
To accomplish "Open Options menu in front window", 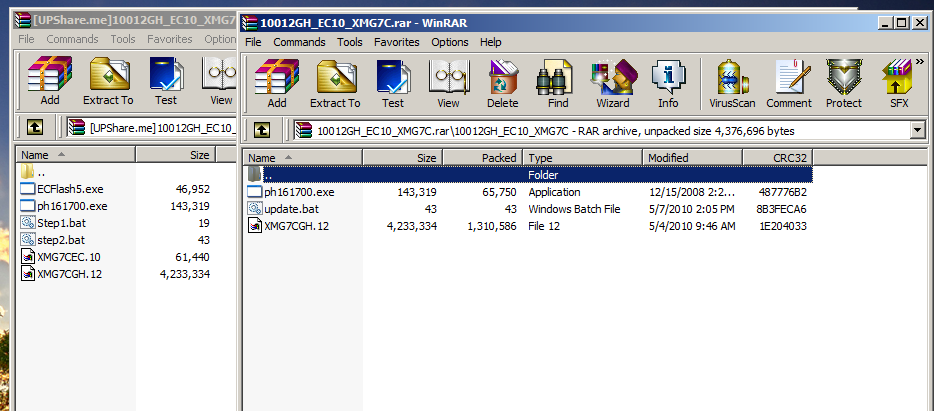I will pos(450,42).
